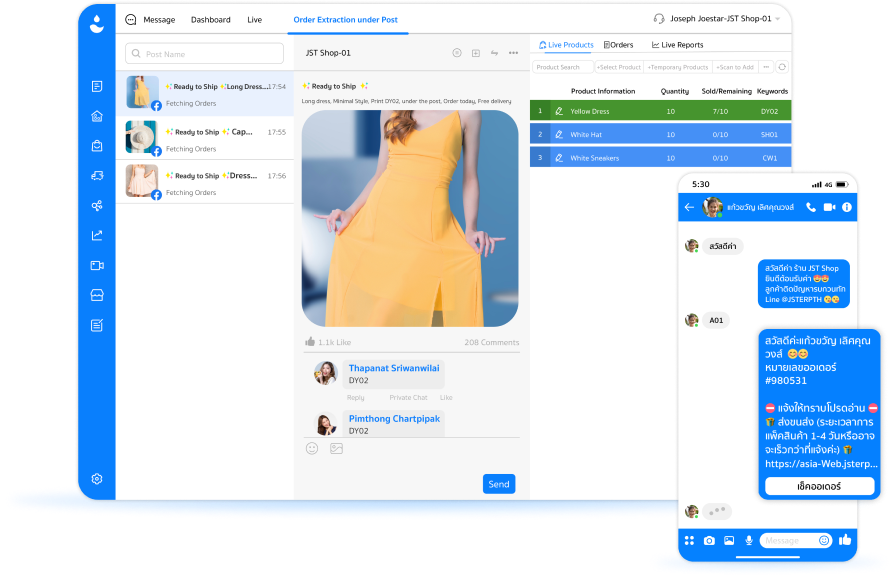
Task: Click the Send button
Action: [499, 484]
